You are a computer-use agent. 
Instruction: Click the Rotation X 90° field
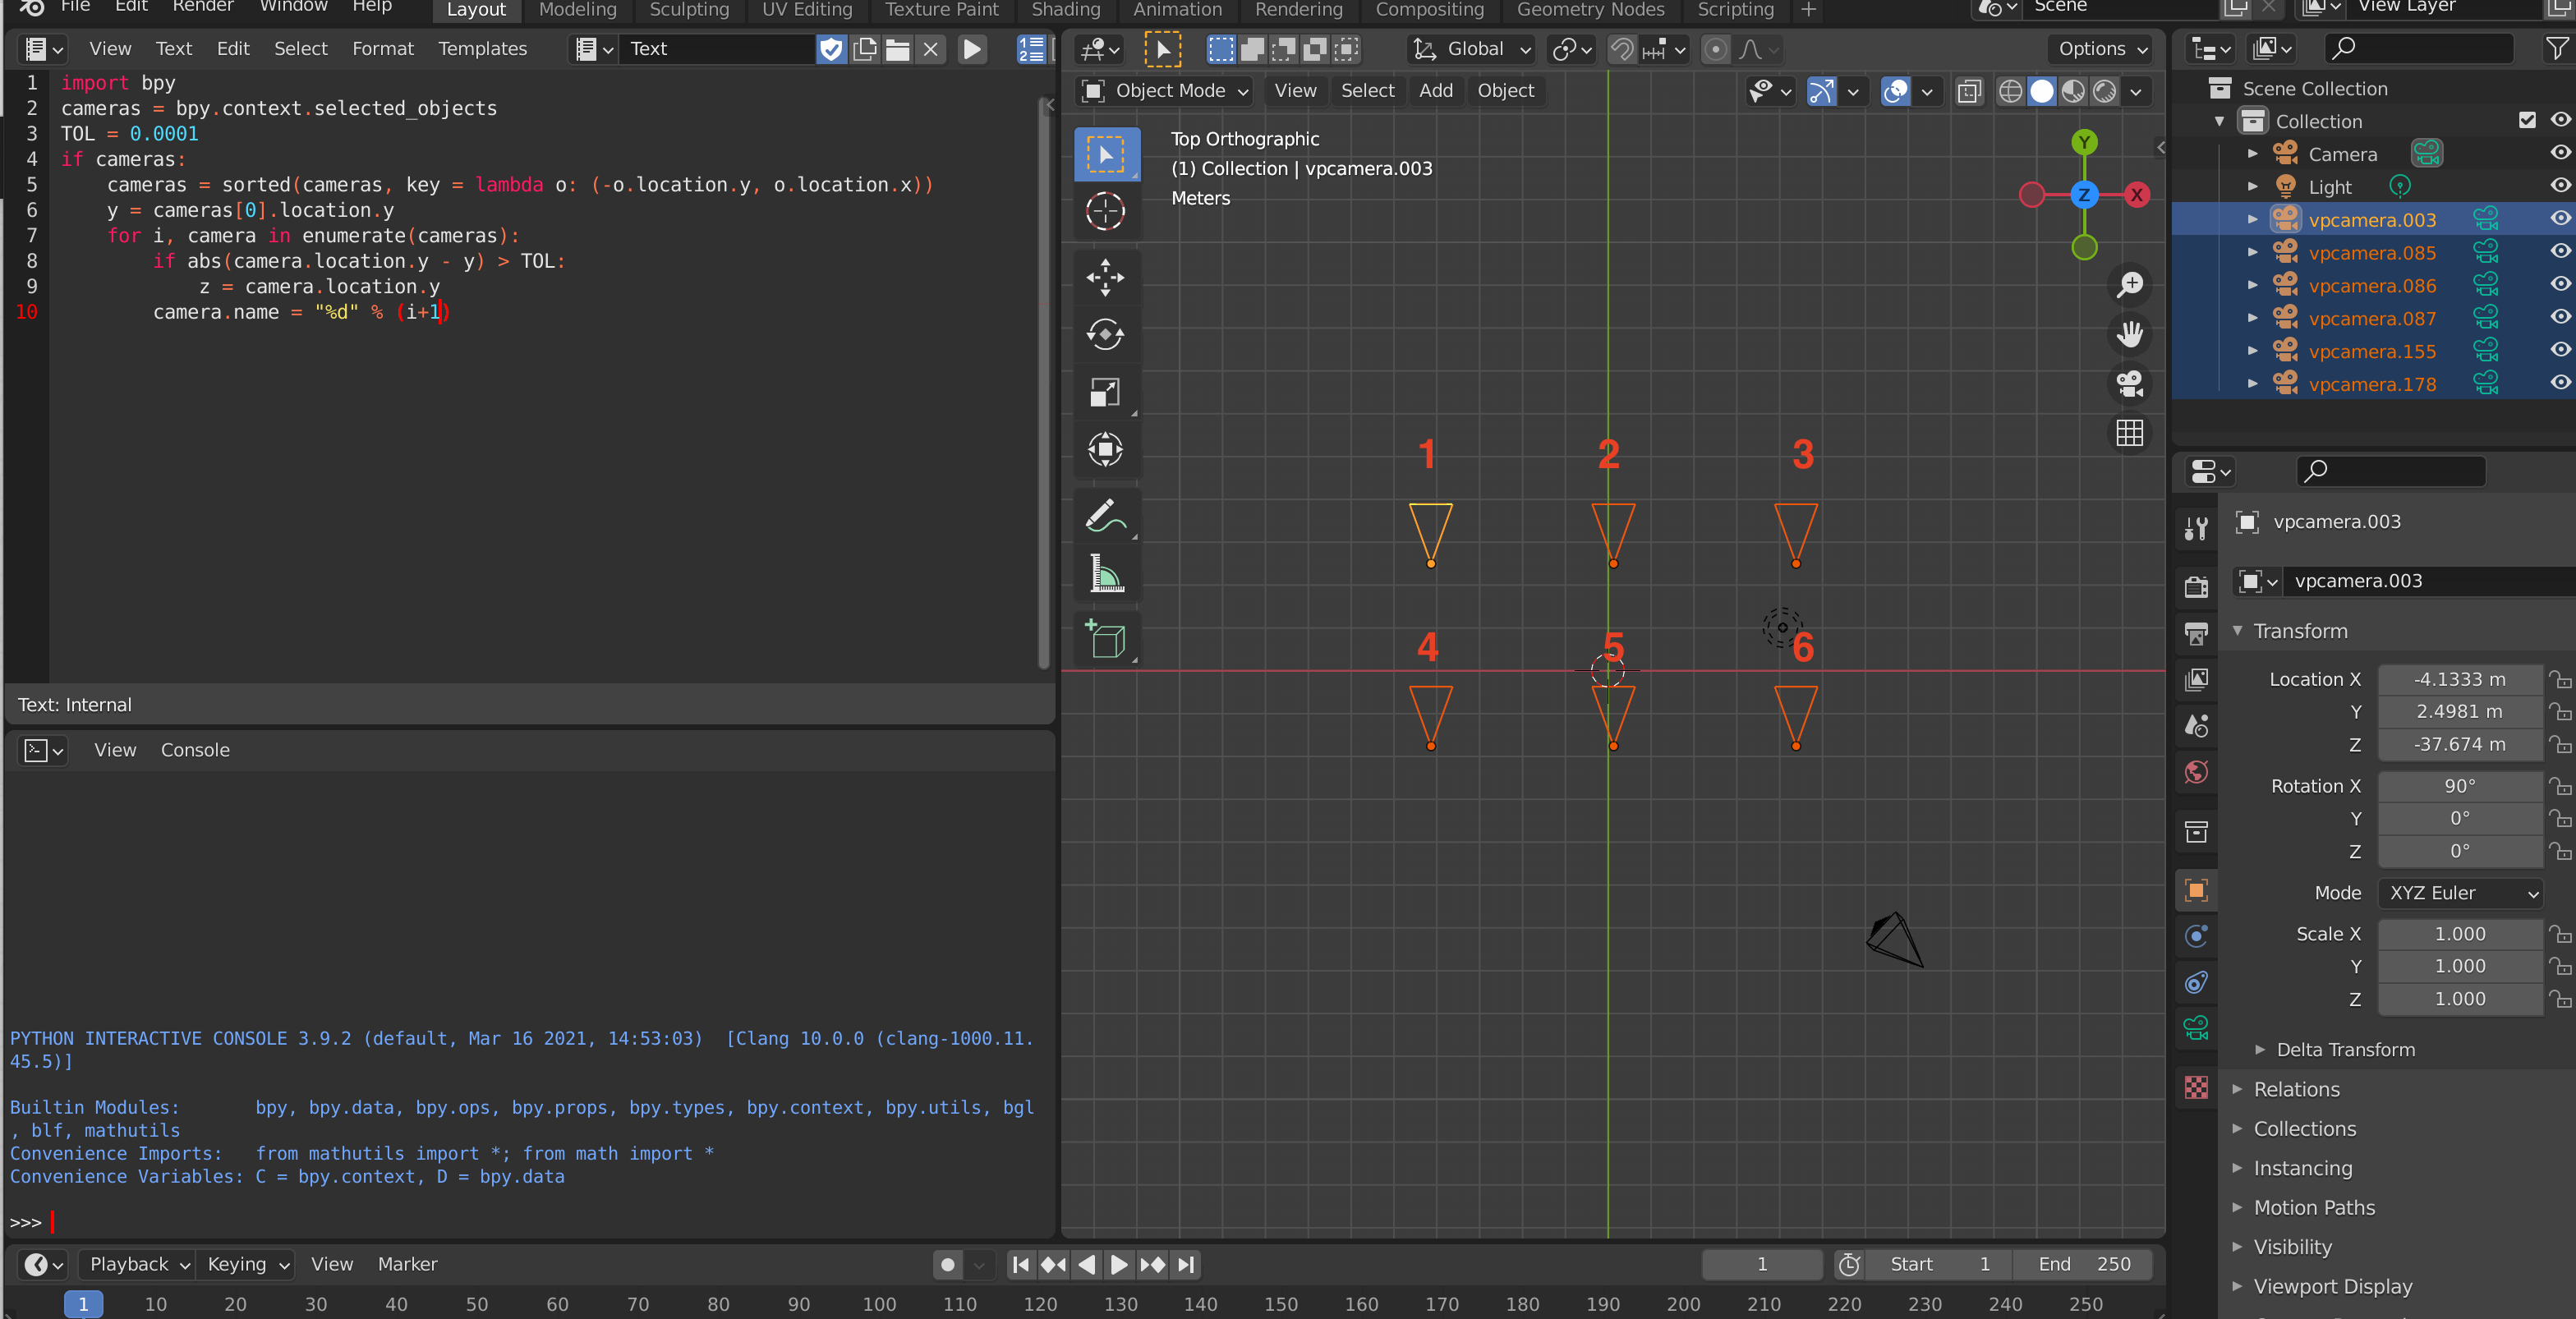2459,787
